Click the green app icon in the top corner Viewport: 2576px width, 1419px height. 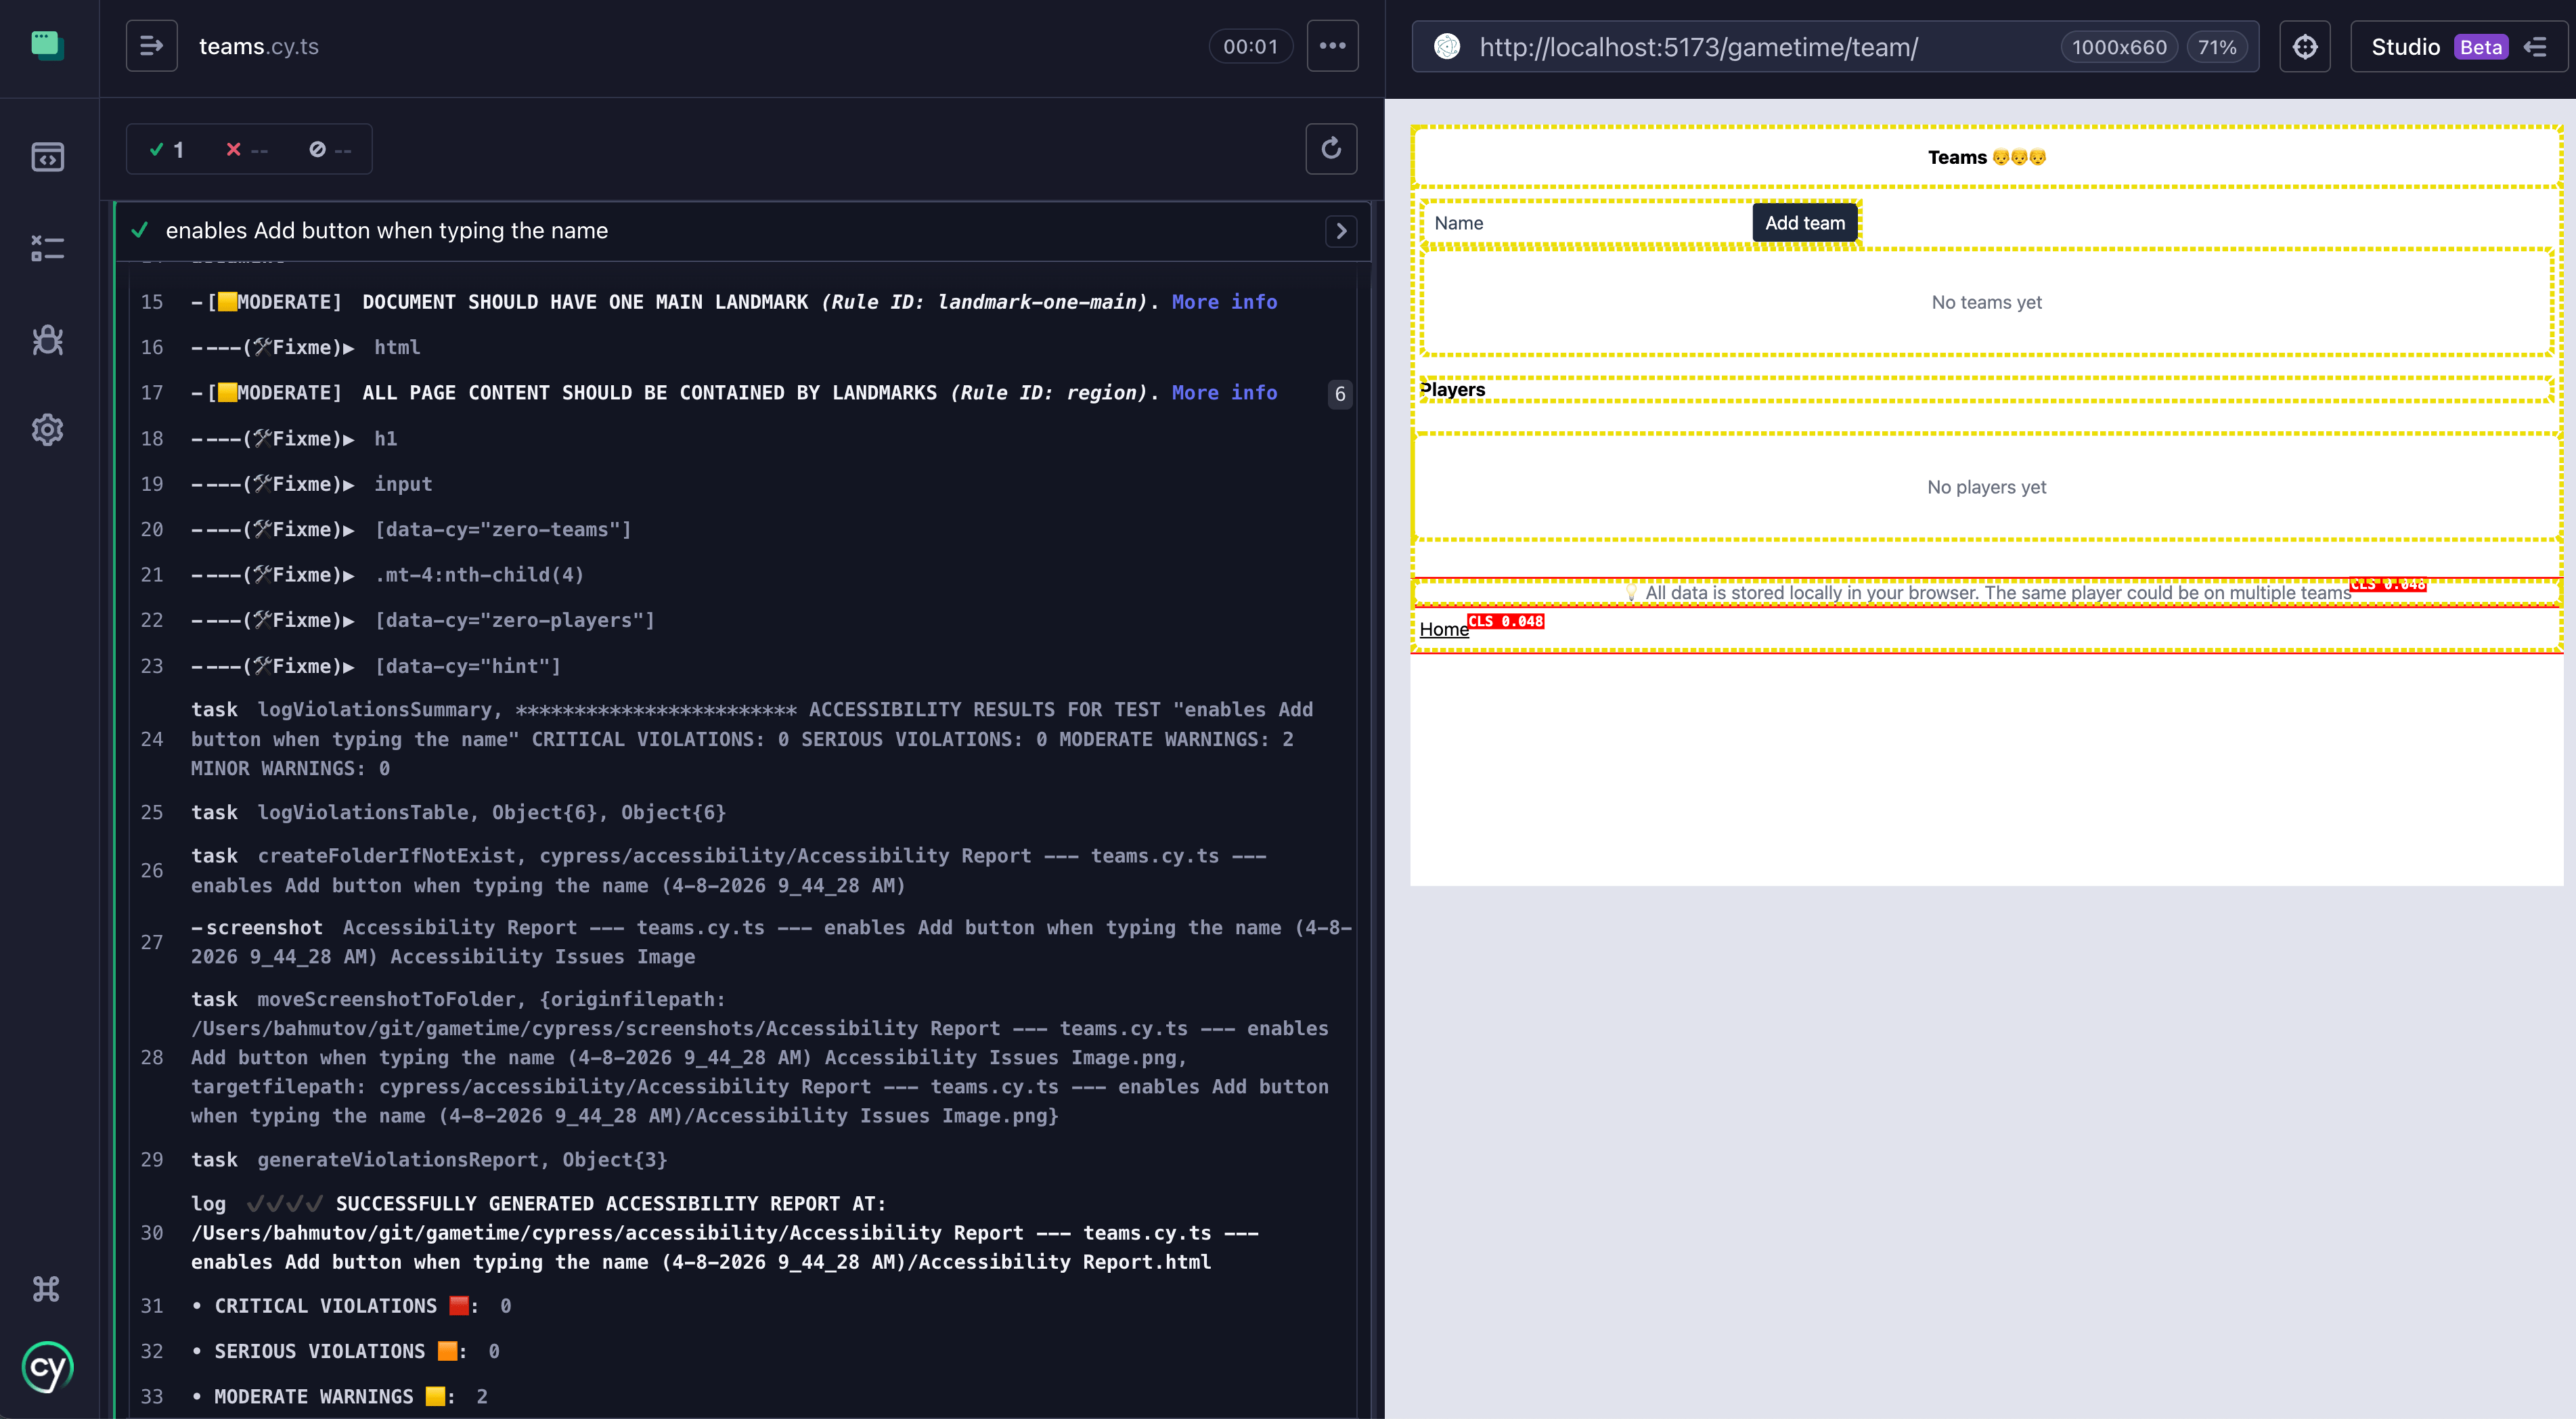pos(48,45)
